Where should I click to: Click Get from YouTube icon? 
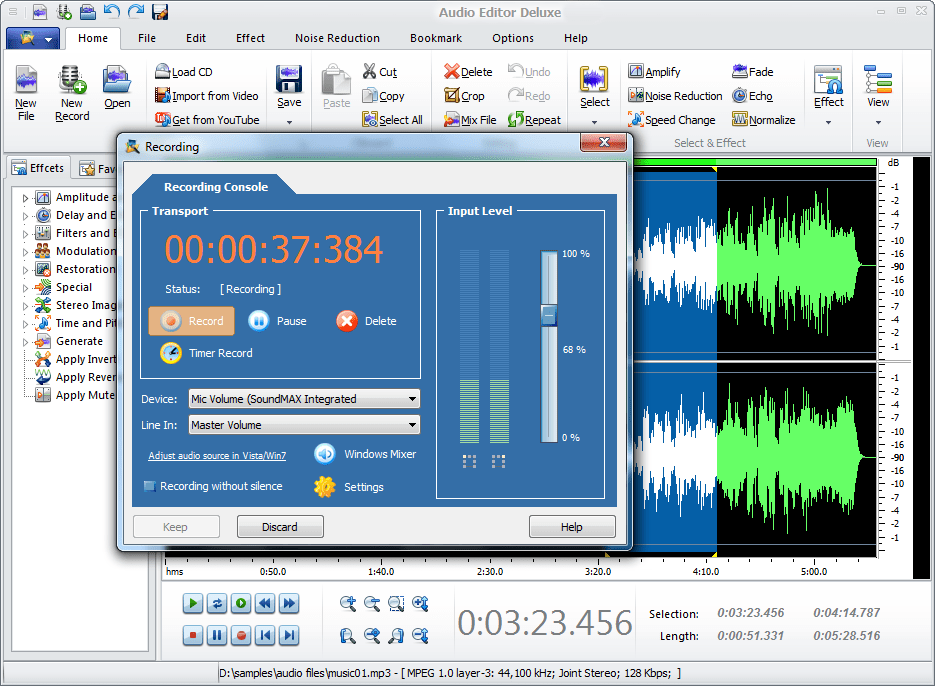point(164,120)
